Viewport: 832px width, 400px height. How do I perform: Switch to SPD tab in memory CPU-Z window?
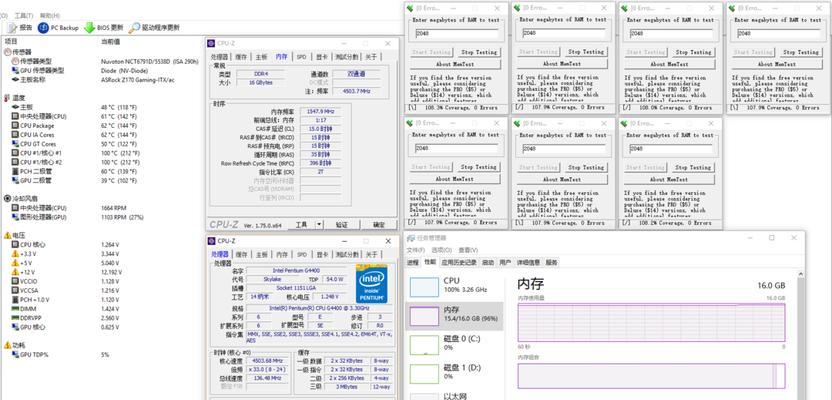click(301, 57)
